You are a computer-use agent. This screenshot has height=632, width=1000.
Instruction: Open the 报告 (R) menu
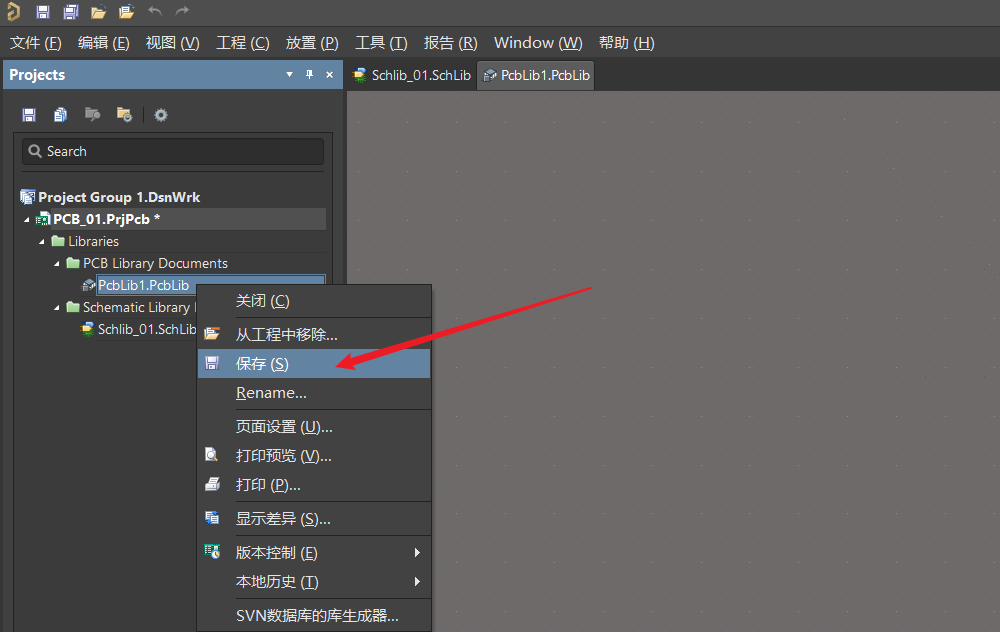pos(450,43)
